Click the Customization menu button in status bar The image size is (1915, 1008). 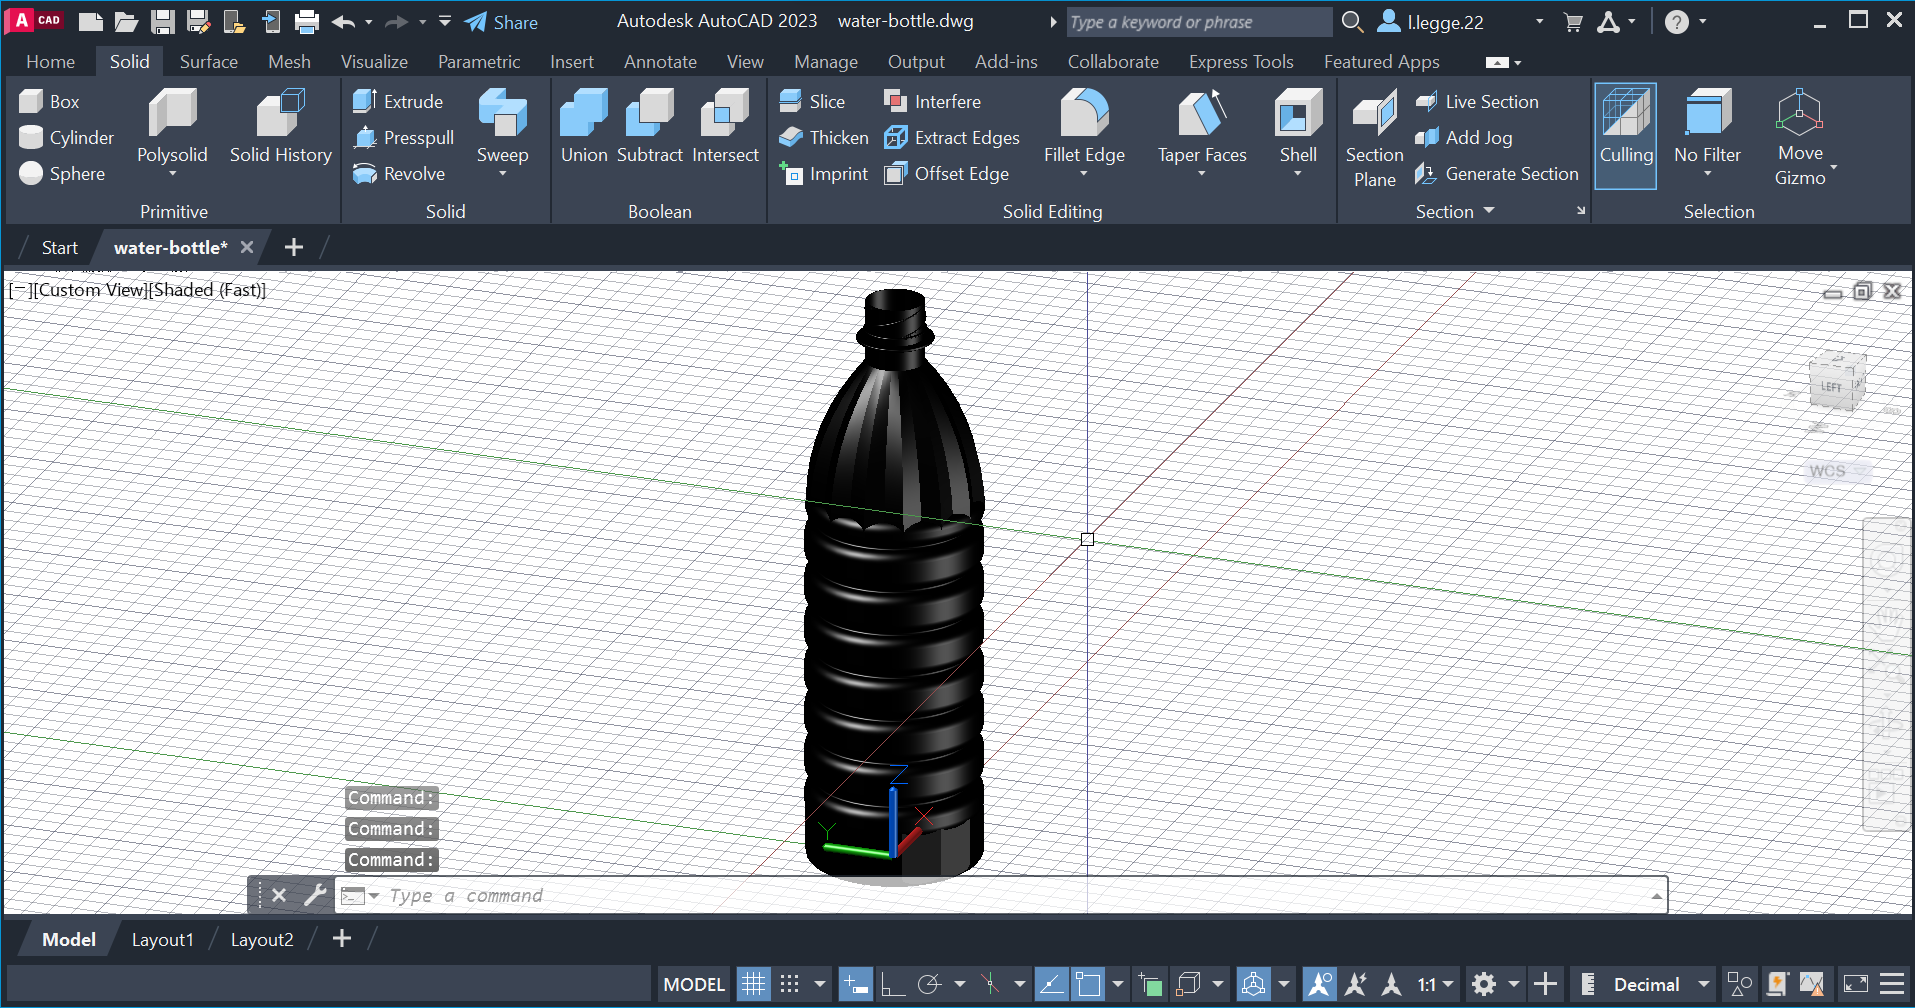coord(1891,984)
